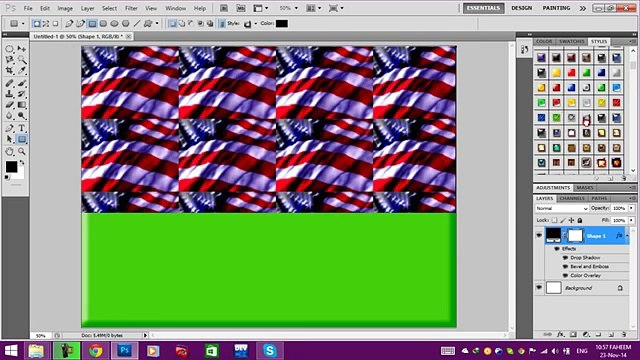Select the Rectangle shape tool in toolbox
The height and width of the screenshot is (360, 640).
pos(22,139)
